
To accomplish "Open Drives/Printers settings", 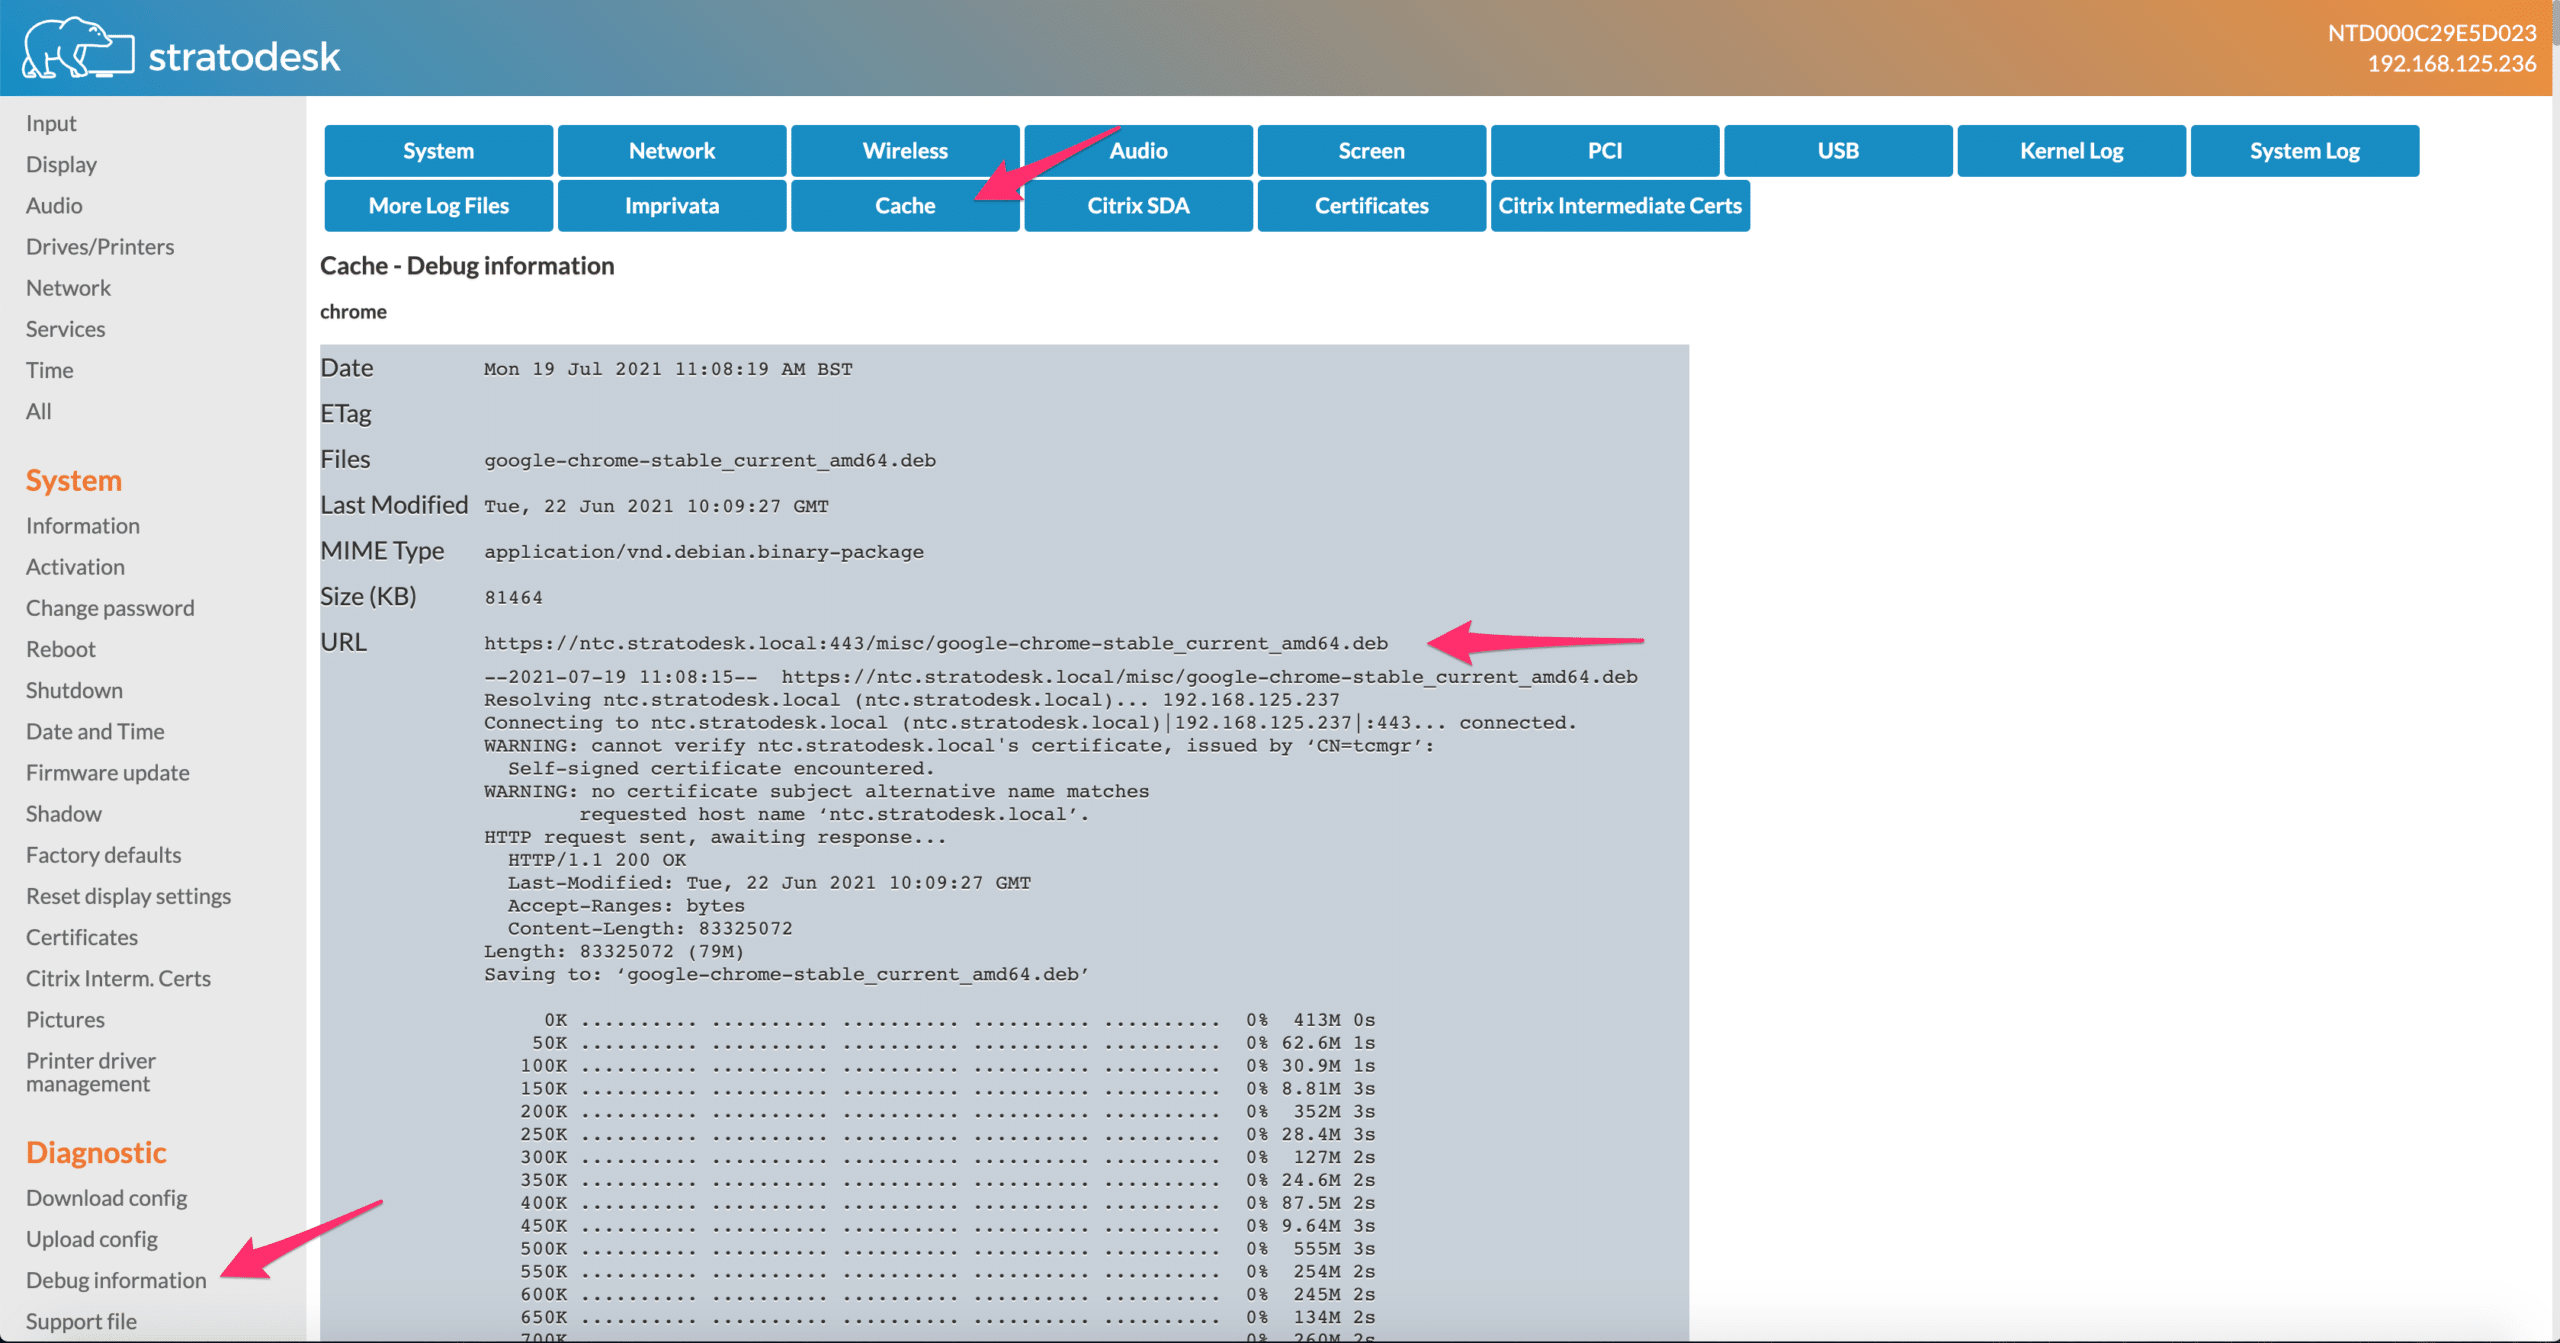I will point(100,246).
